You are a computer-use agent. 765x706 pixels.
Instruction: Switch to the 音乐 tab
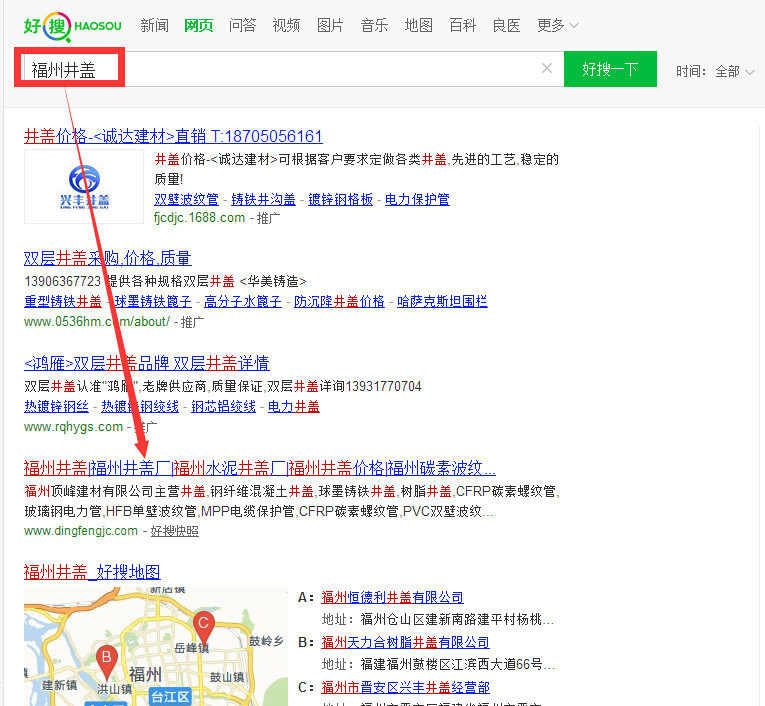374,25
